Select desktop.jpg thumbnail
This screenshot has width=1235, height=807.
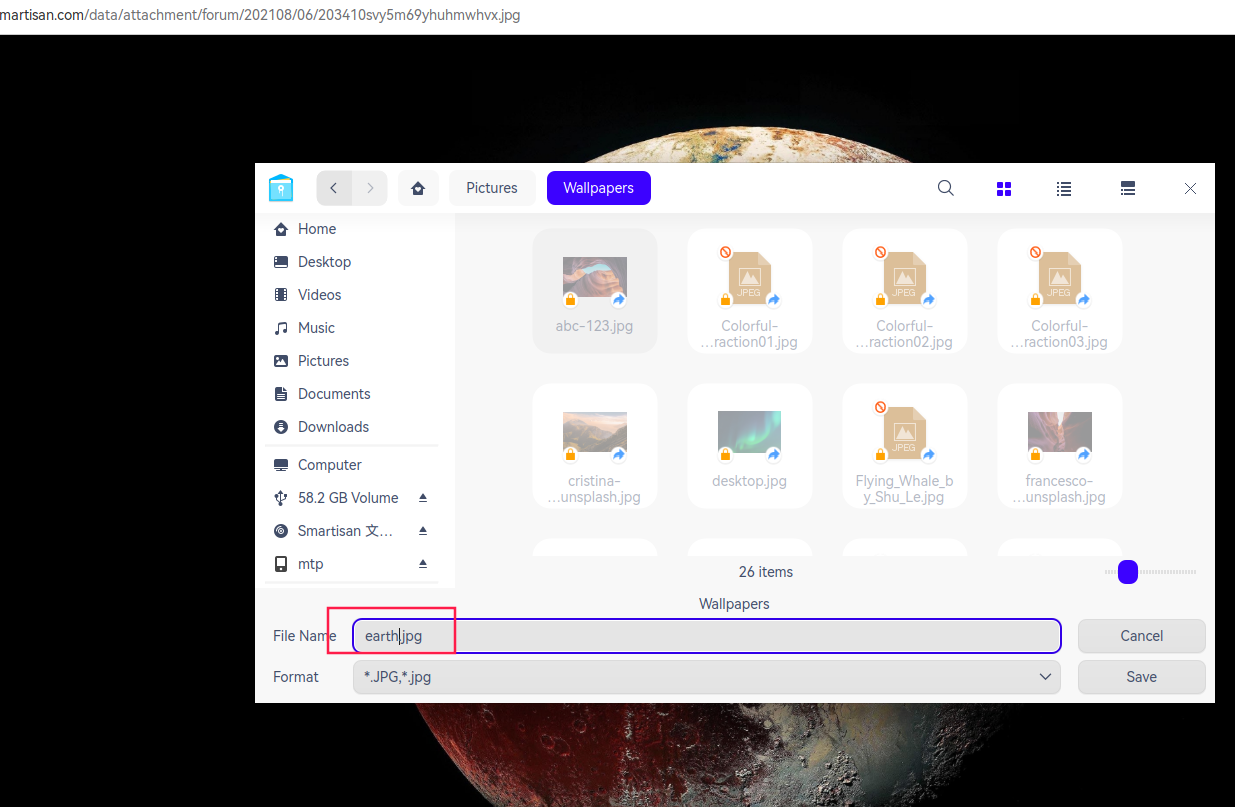click(x=750, y=446)
